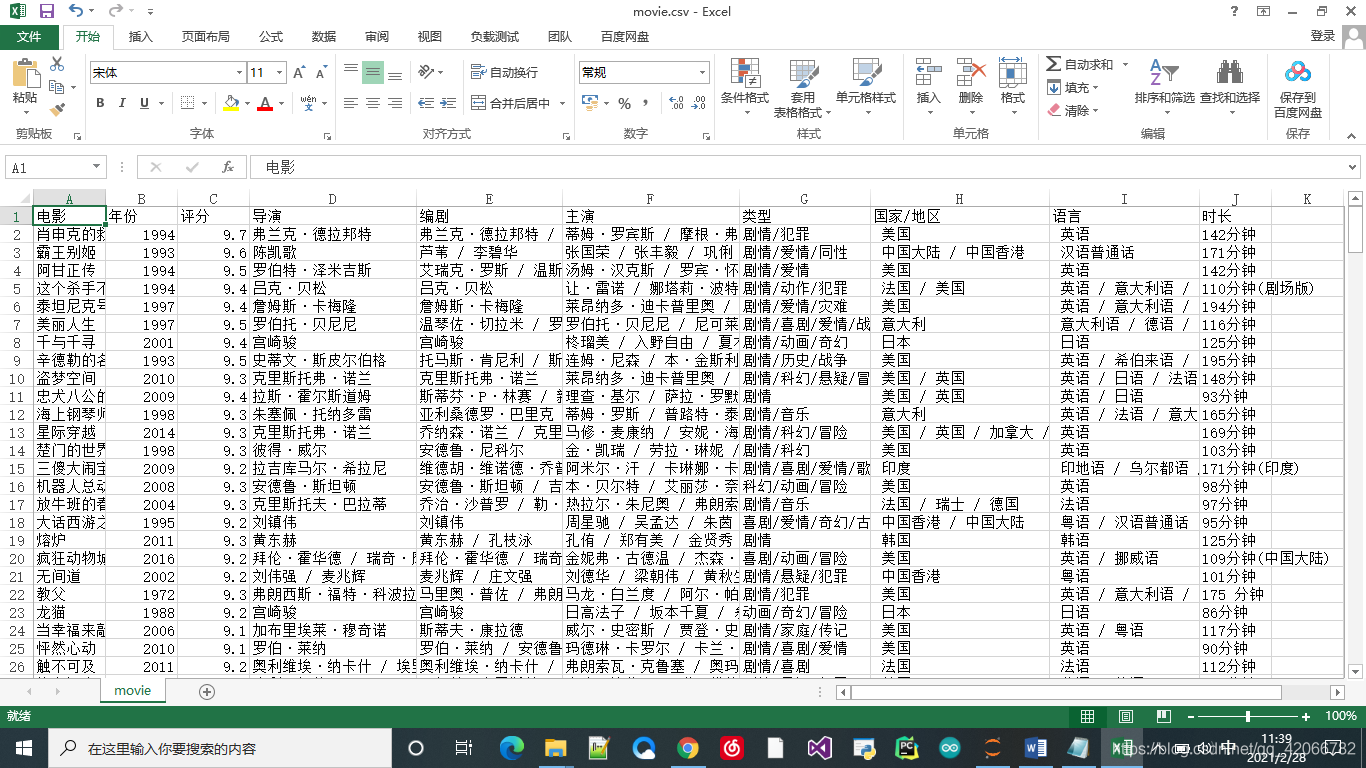Click column D header
This screenshot has width=1366, height=768.
333,199
